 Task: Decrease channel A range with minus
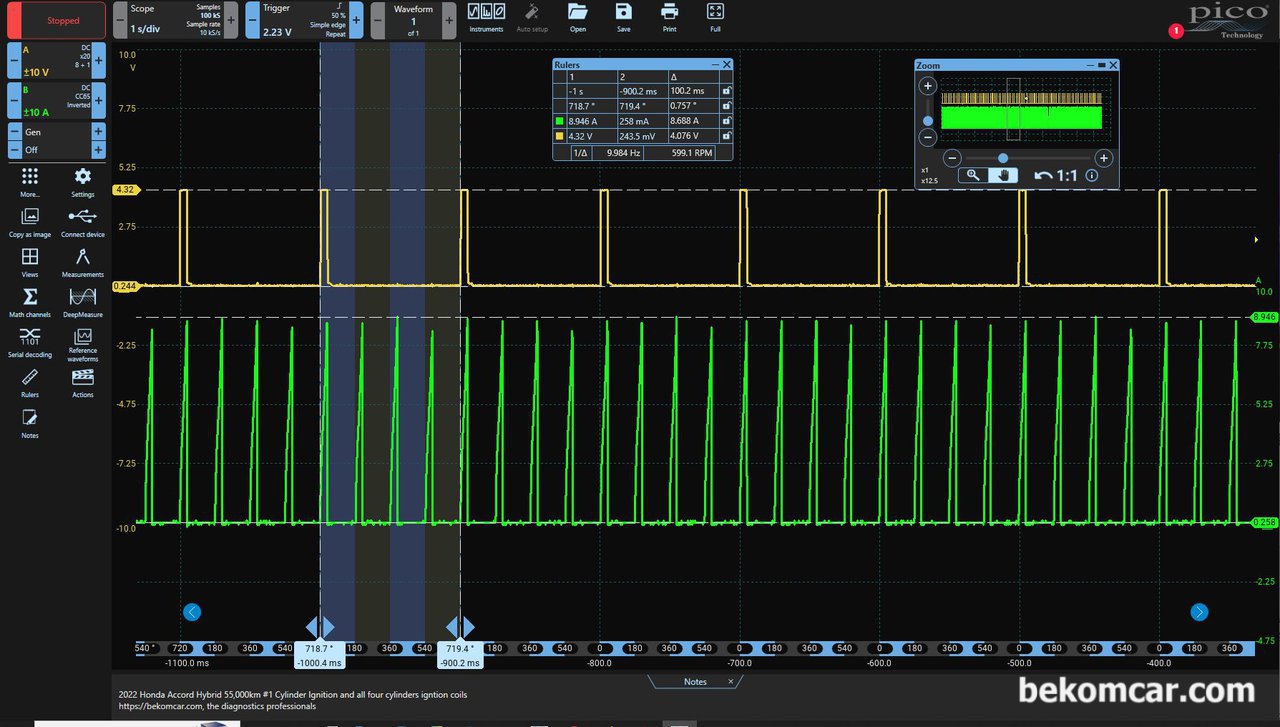pos(14,60)
